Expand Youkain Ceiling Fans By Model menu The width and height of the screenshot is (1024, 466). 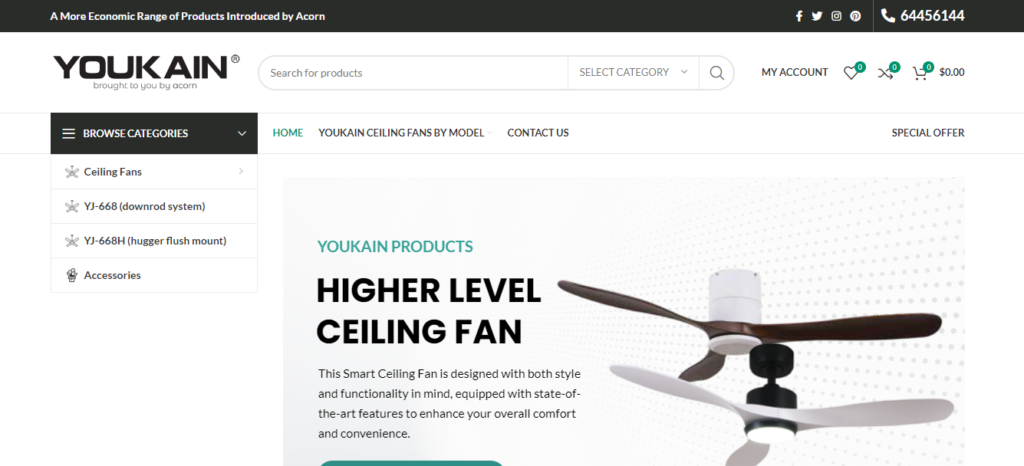(x=405, y=133)
